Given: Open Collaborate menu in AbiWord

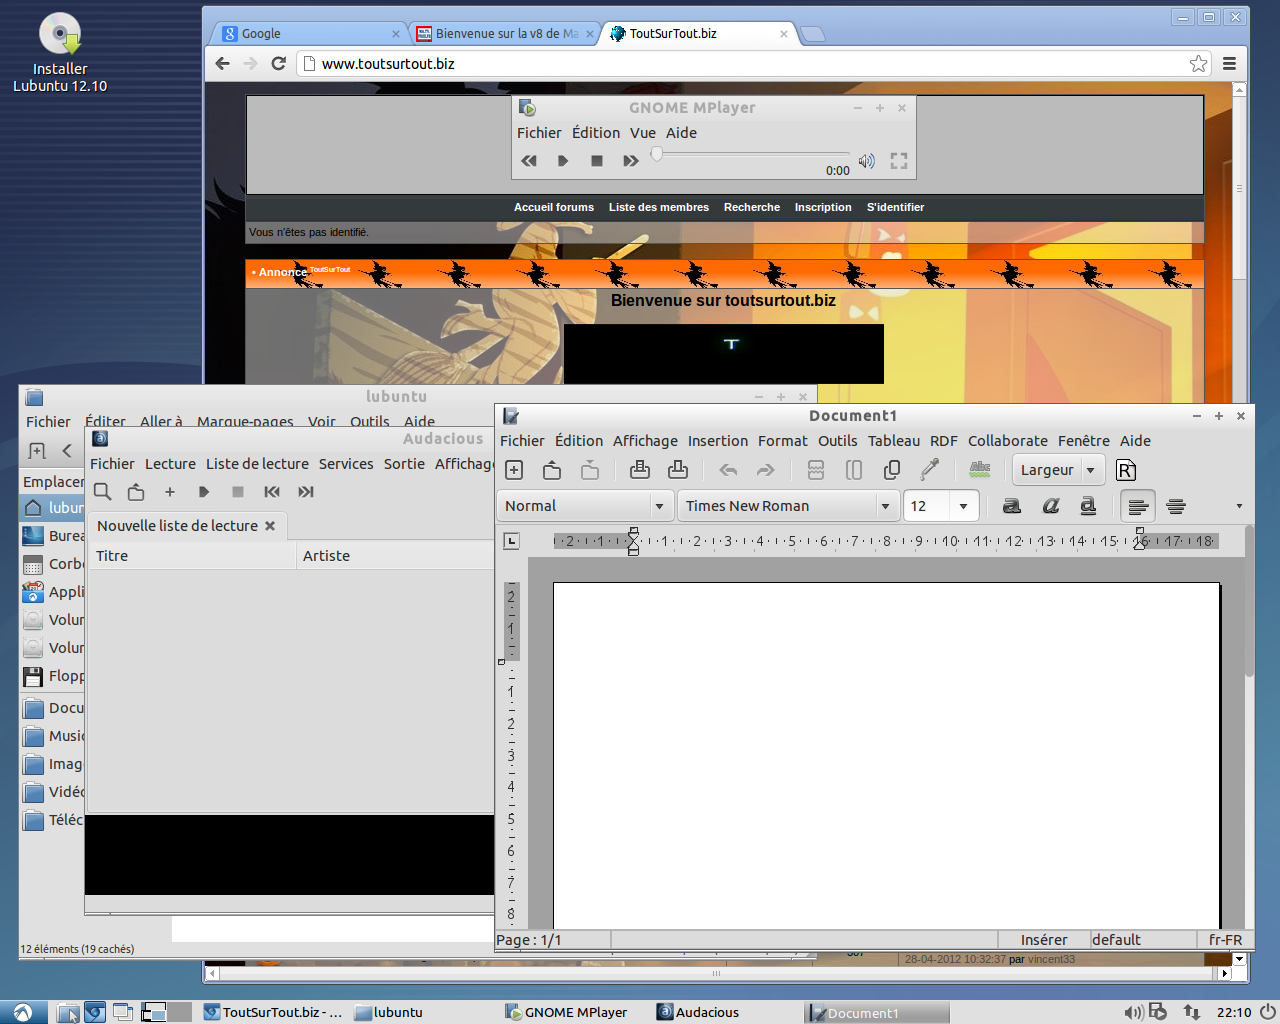Looking at the screenshot, I should point(1008,441).
